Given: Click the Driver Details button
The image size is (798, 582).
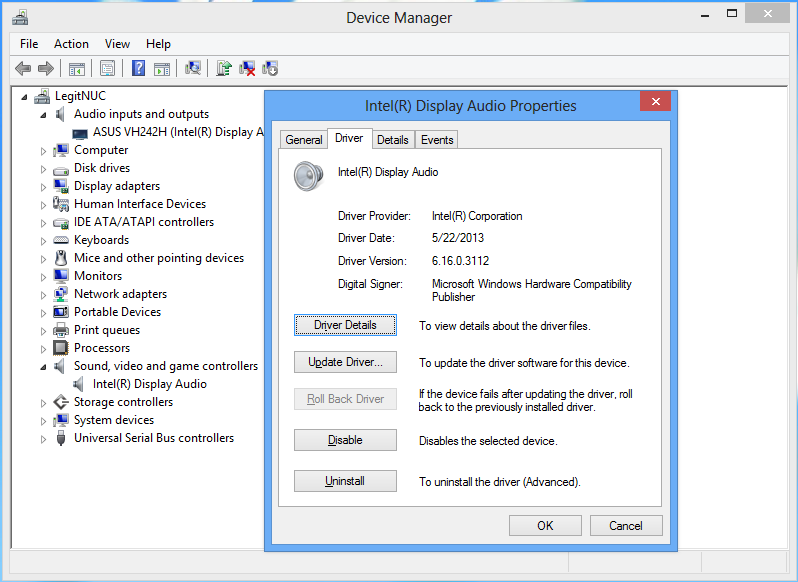Looking at the screenshot, I should pos(345,325).
